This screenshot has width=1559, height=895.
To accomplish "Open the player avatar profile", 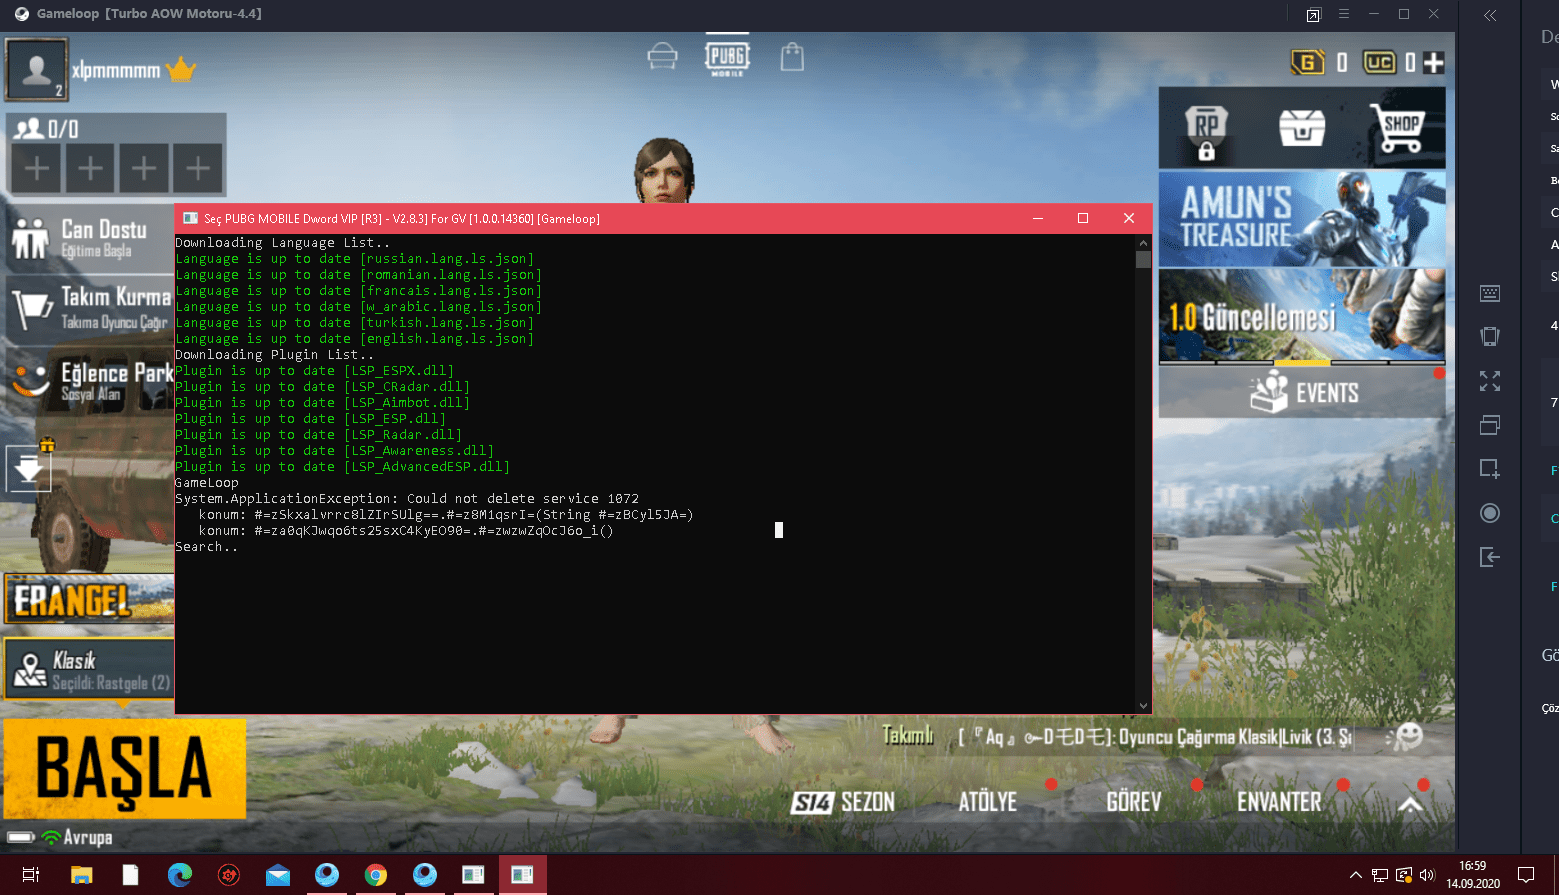I will [37, 69].
